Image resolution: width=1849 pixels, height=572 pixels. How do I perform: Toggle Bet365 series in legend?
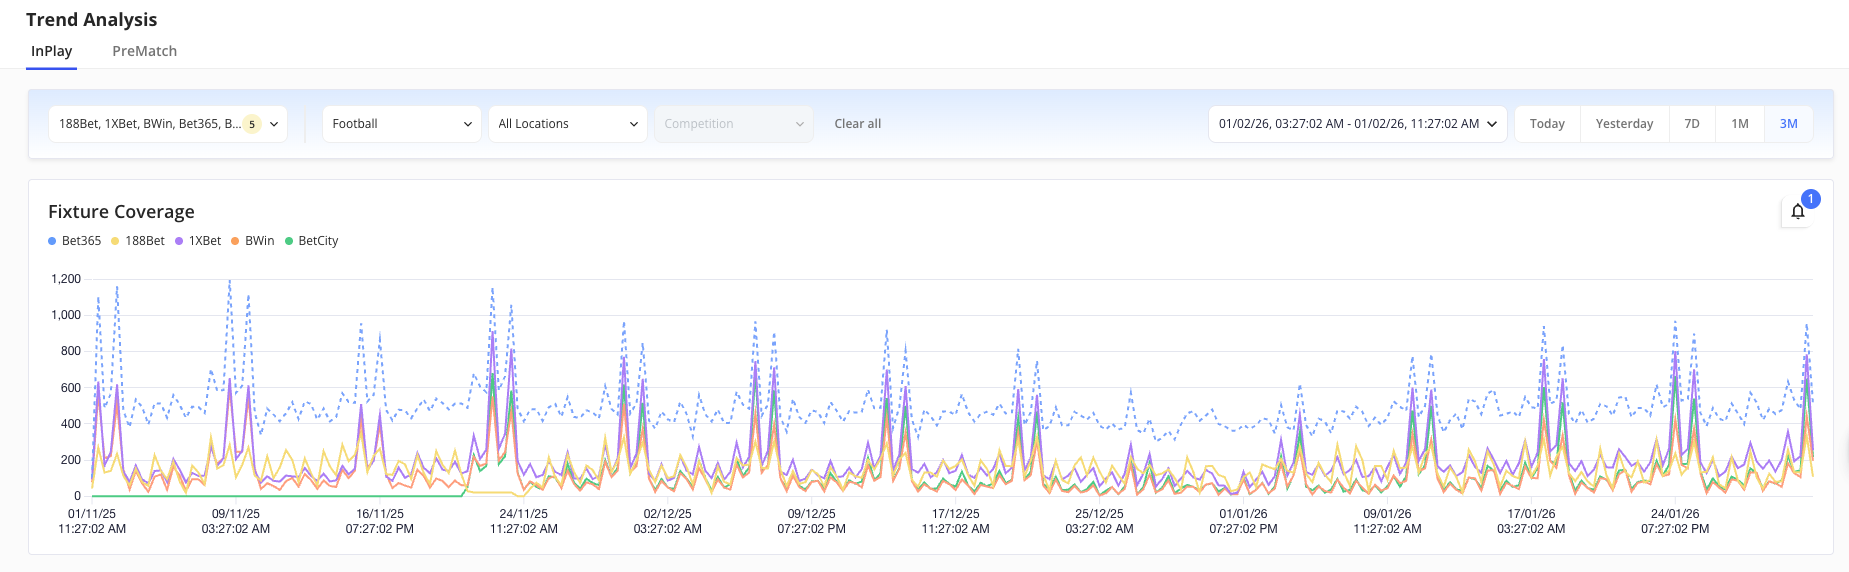75,241
